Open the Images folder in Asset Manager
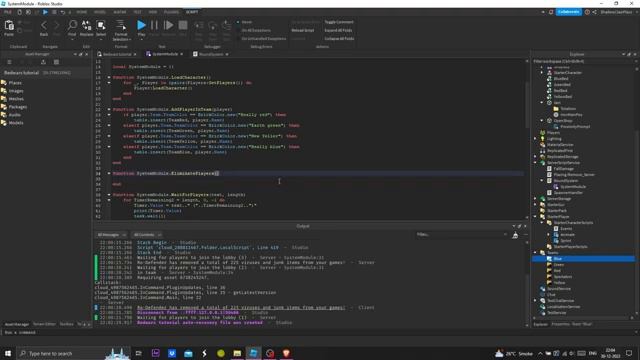 tap(16, 91)
